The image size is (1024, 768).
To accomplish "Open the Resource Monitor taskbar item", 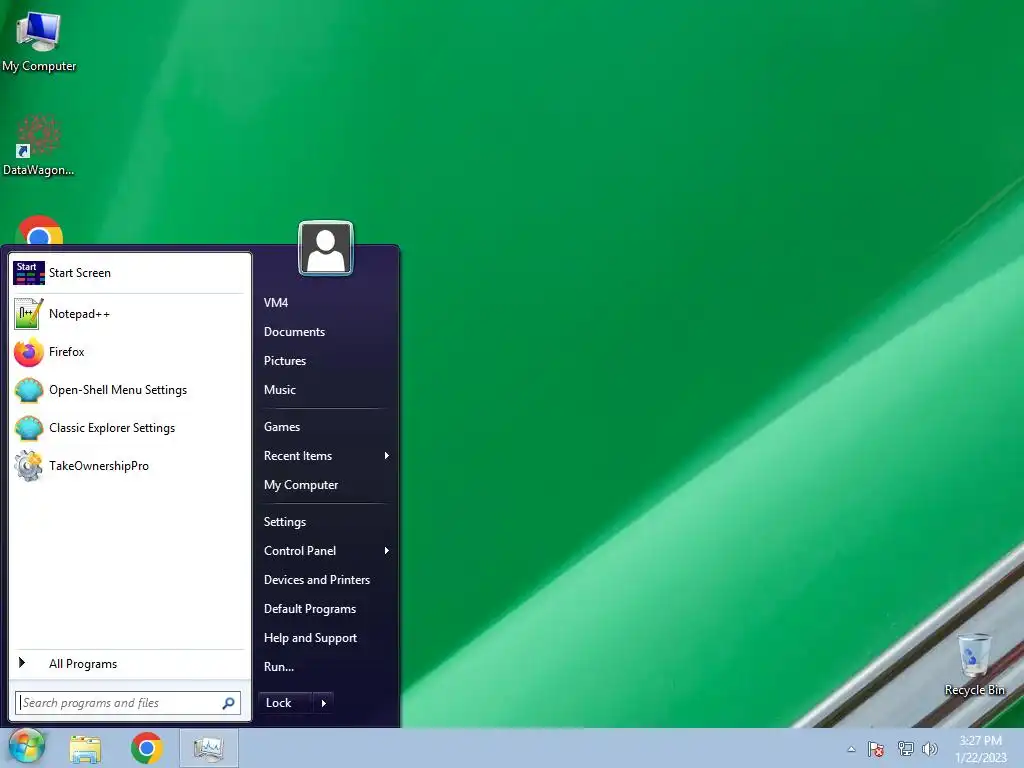I will (209, 748).
